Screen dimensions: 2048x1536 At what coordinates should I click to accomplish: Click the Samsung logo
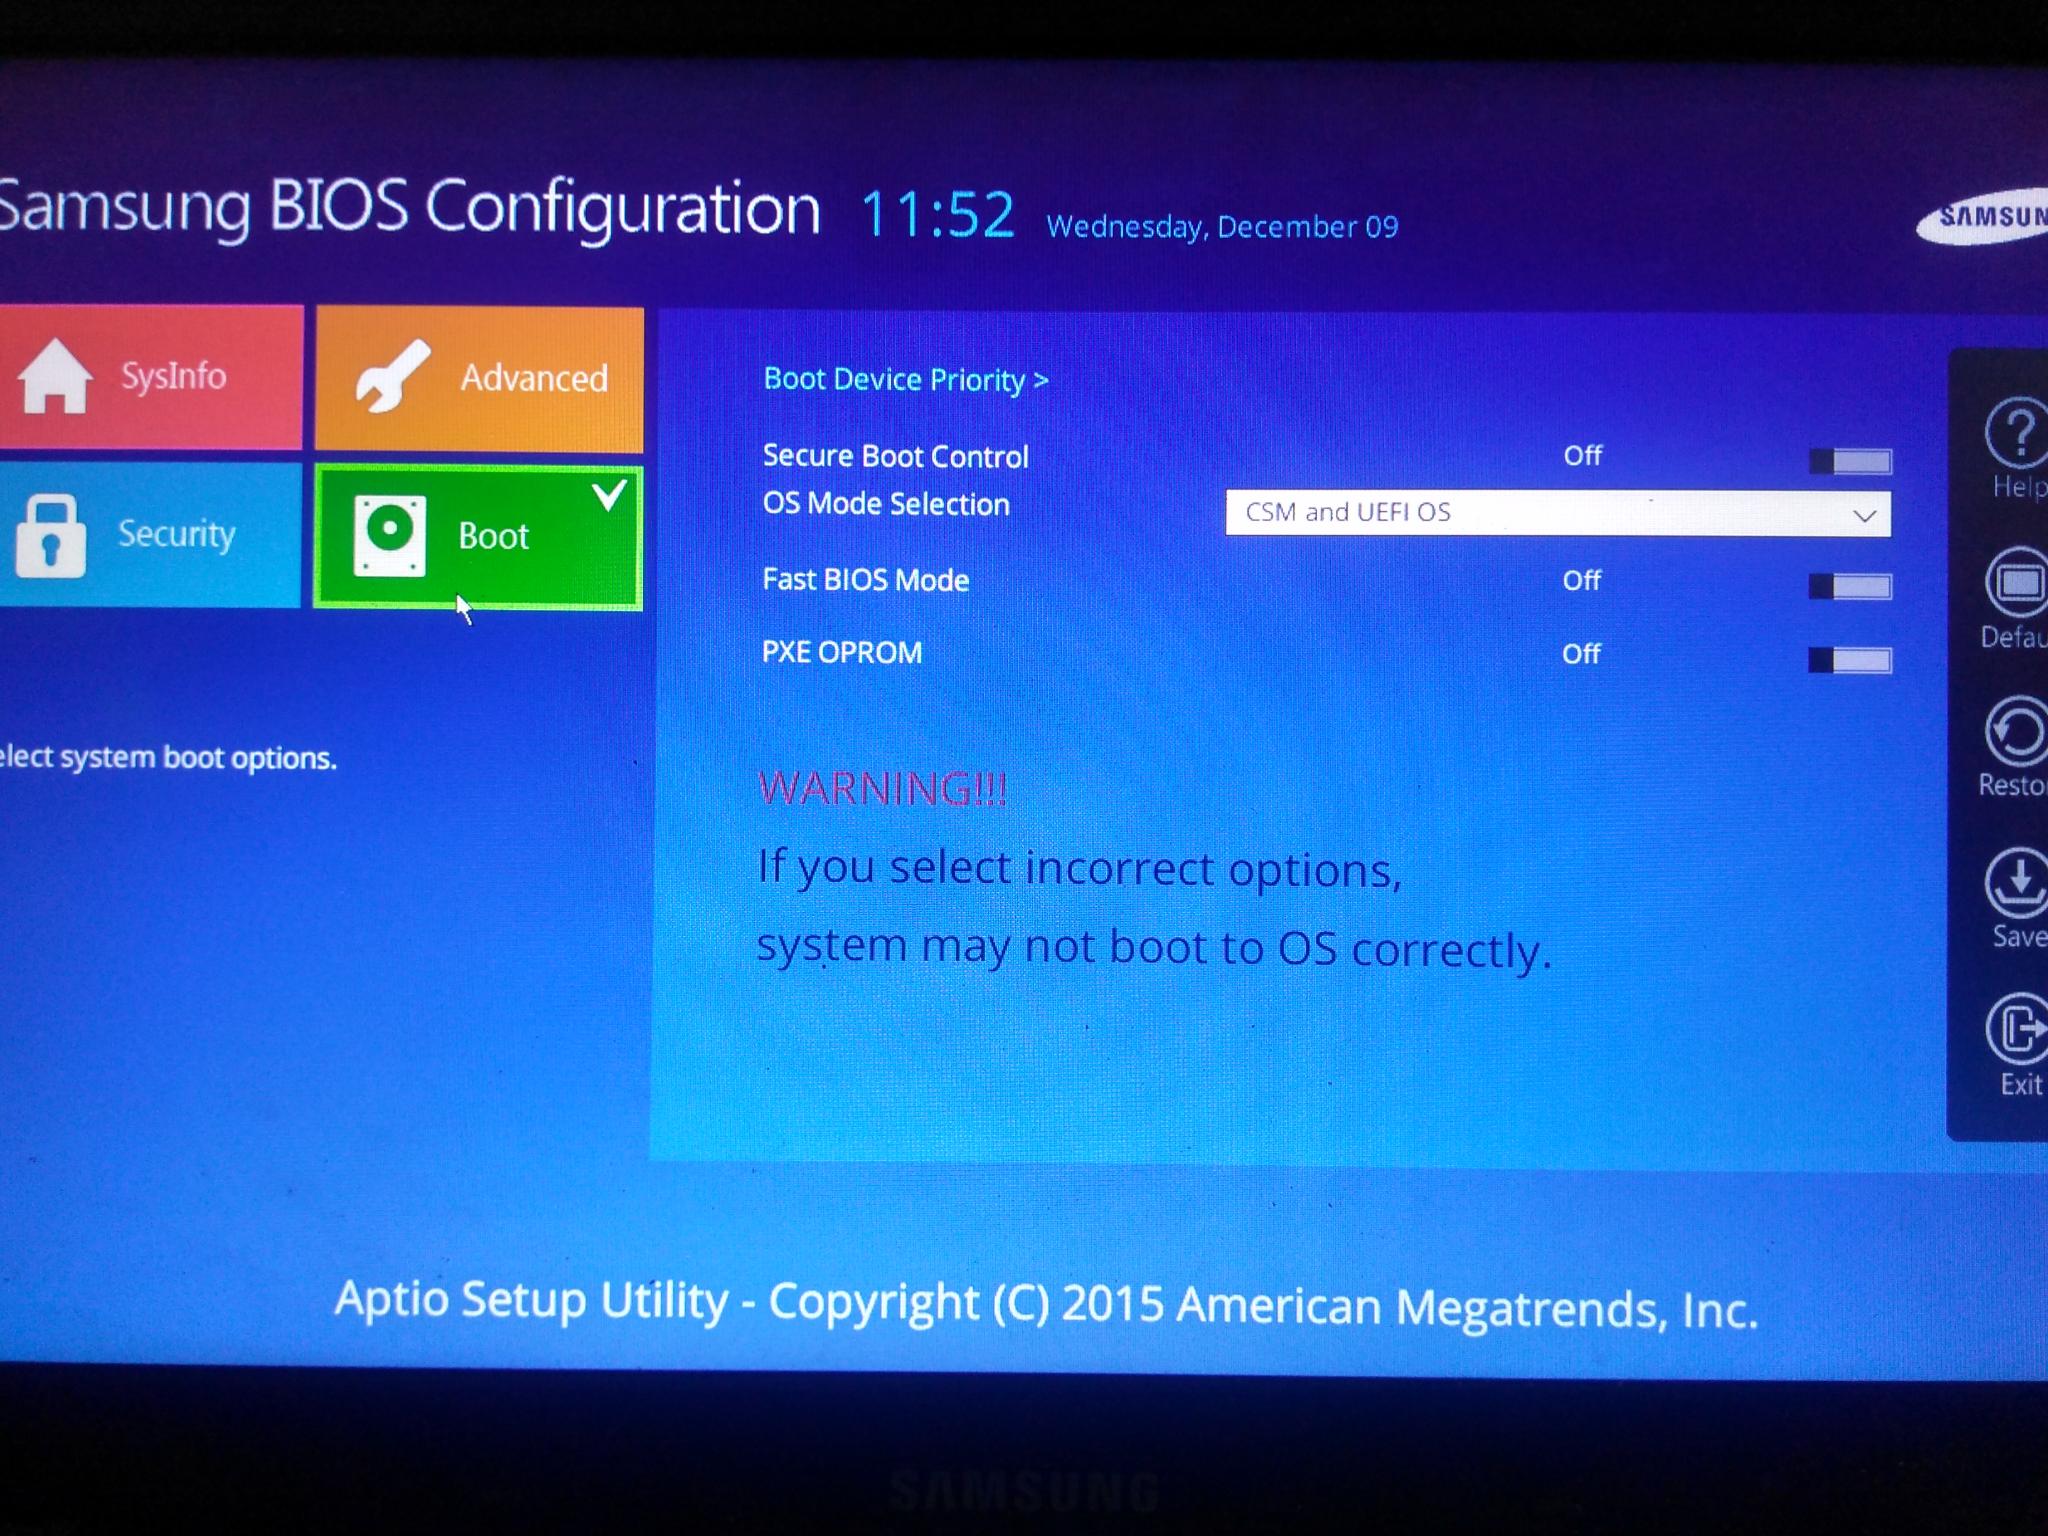click(1983, 216)
